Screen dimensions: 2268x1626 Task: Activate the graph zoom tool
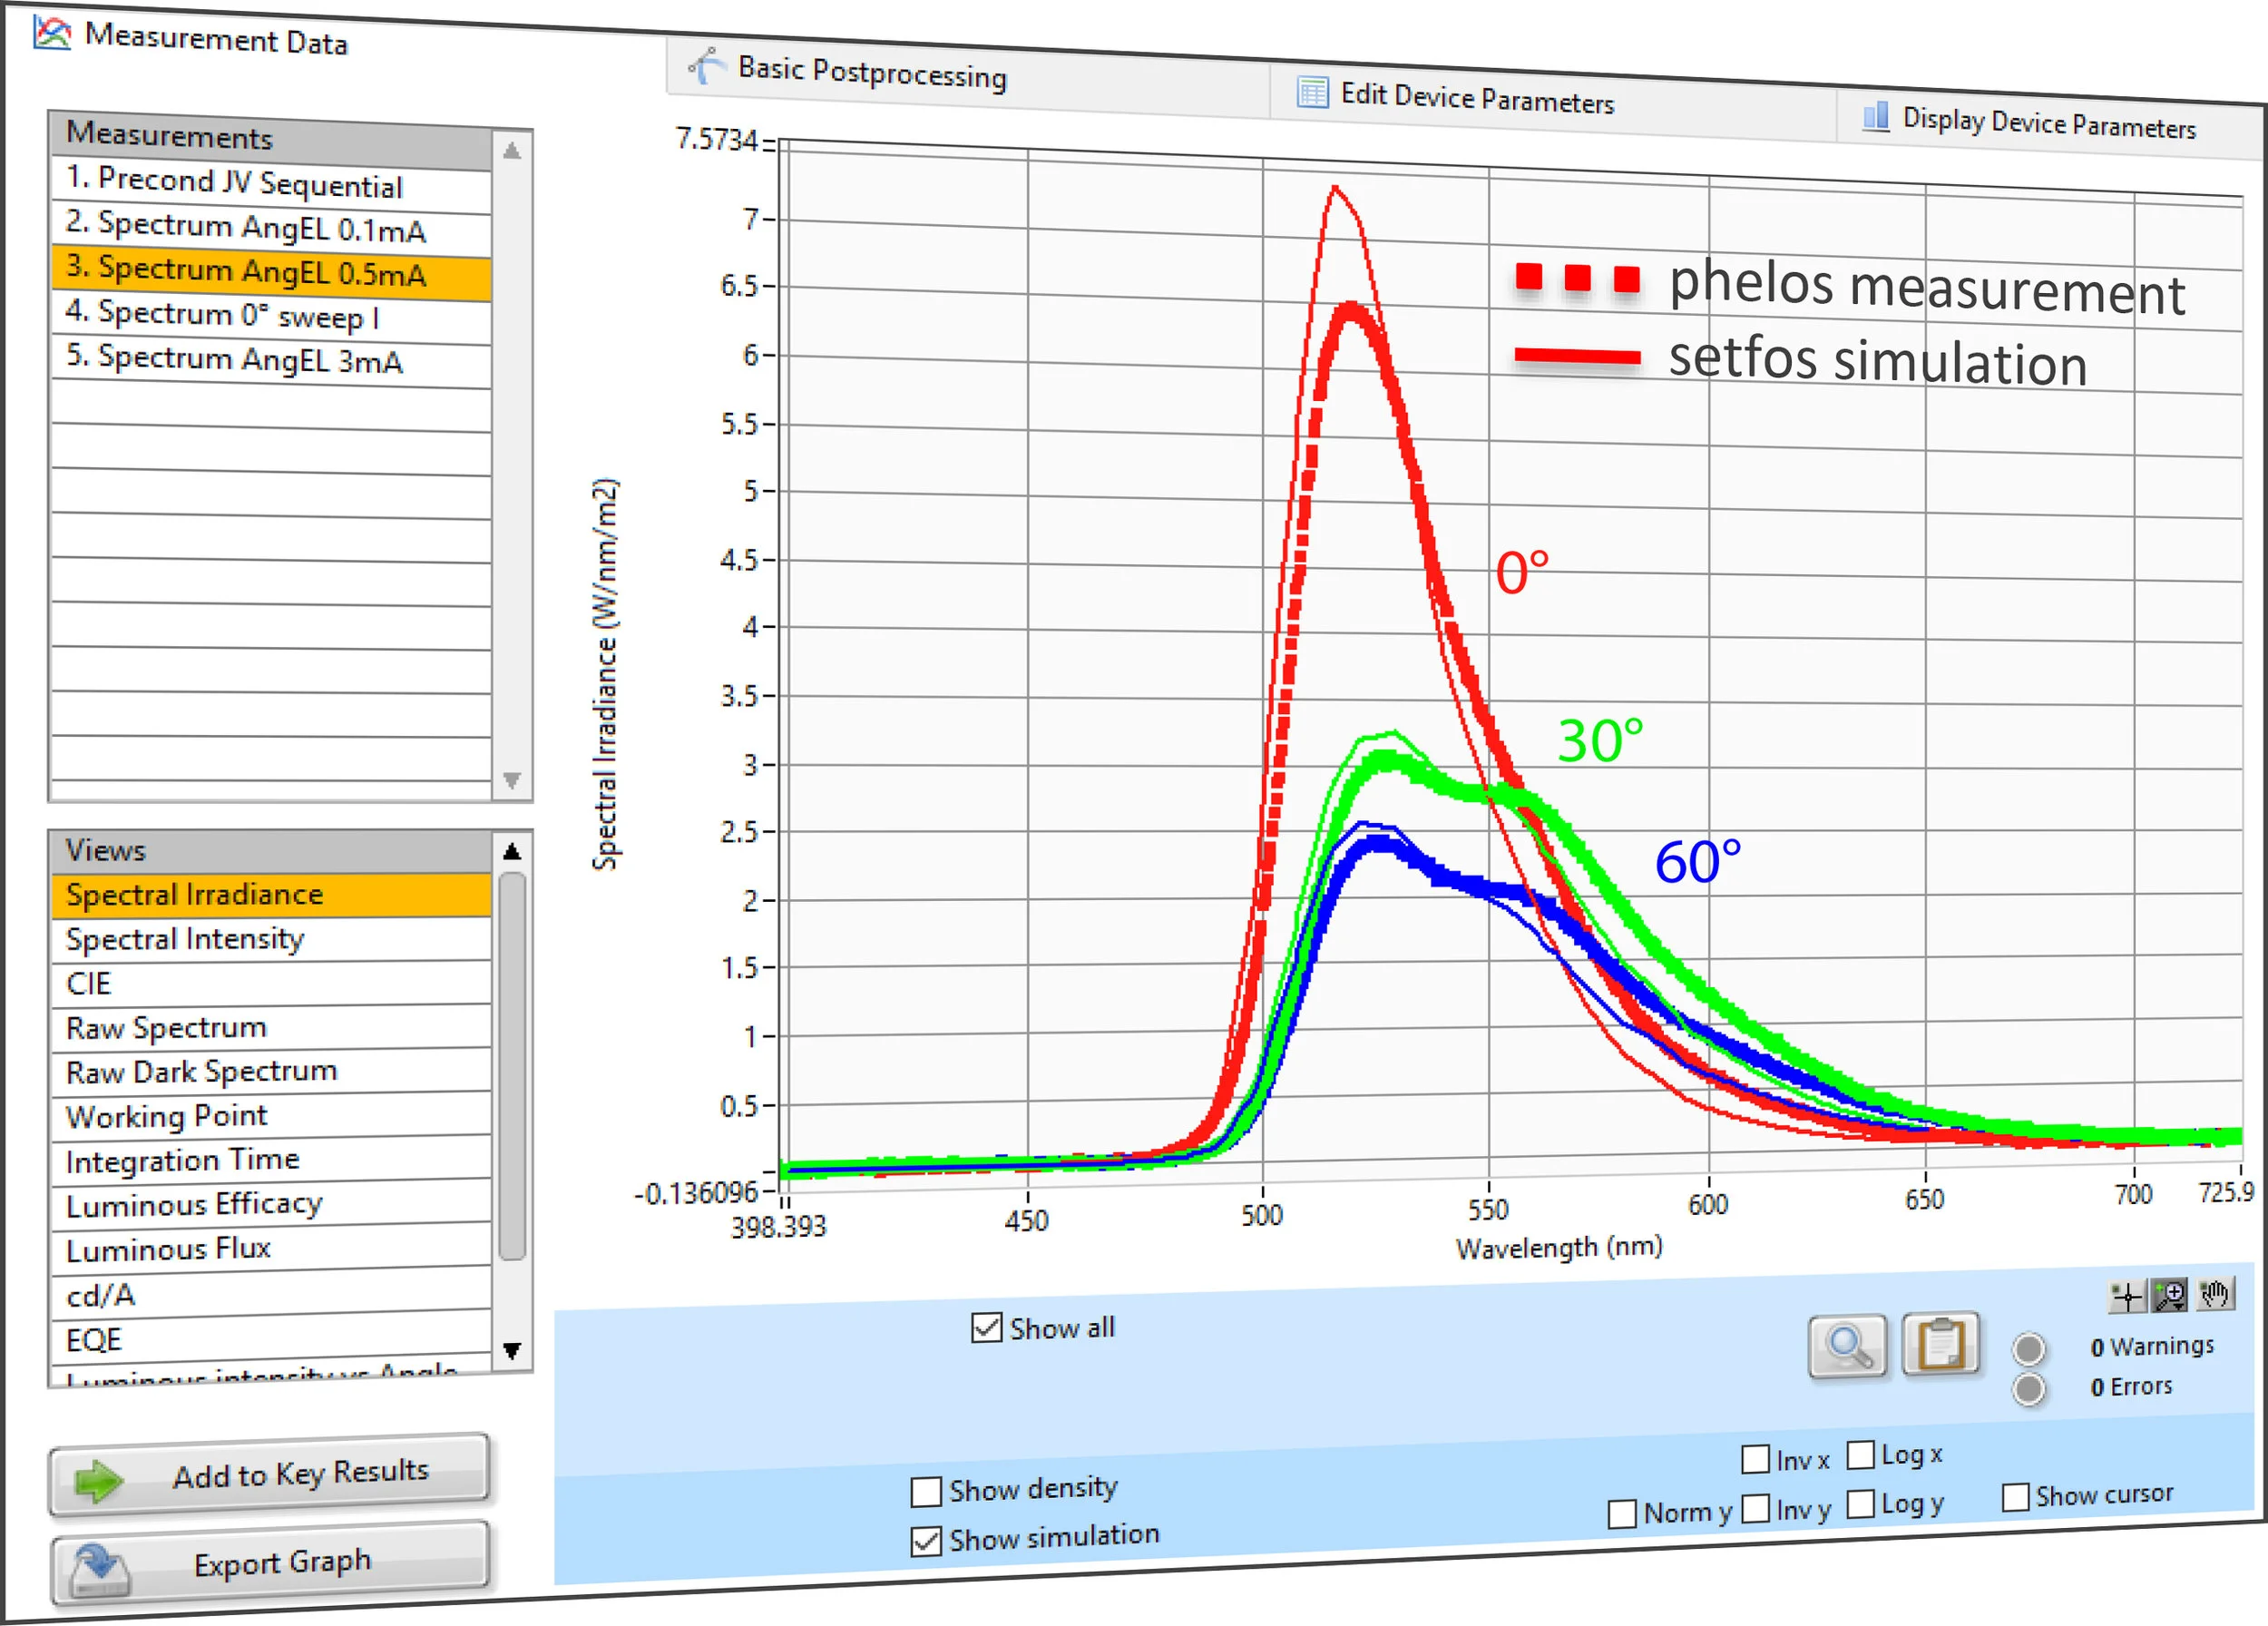2170,1296
